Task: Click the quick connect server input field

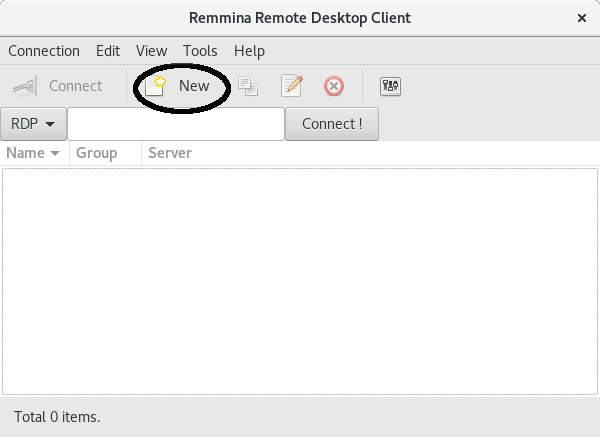Action: point(176,124)
